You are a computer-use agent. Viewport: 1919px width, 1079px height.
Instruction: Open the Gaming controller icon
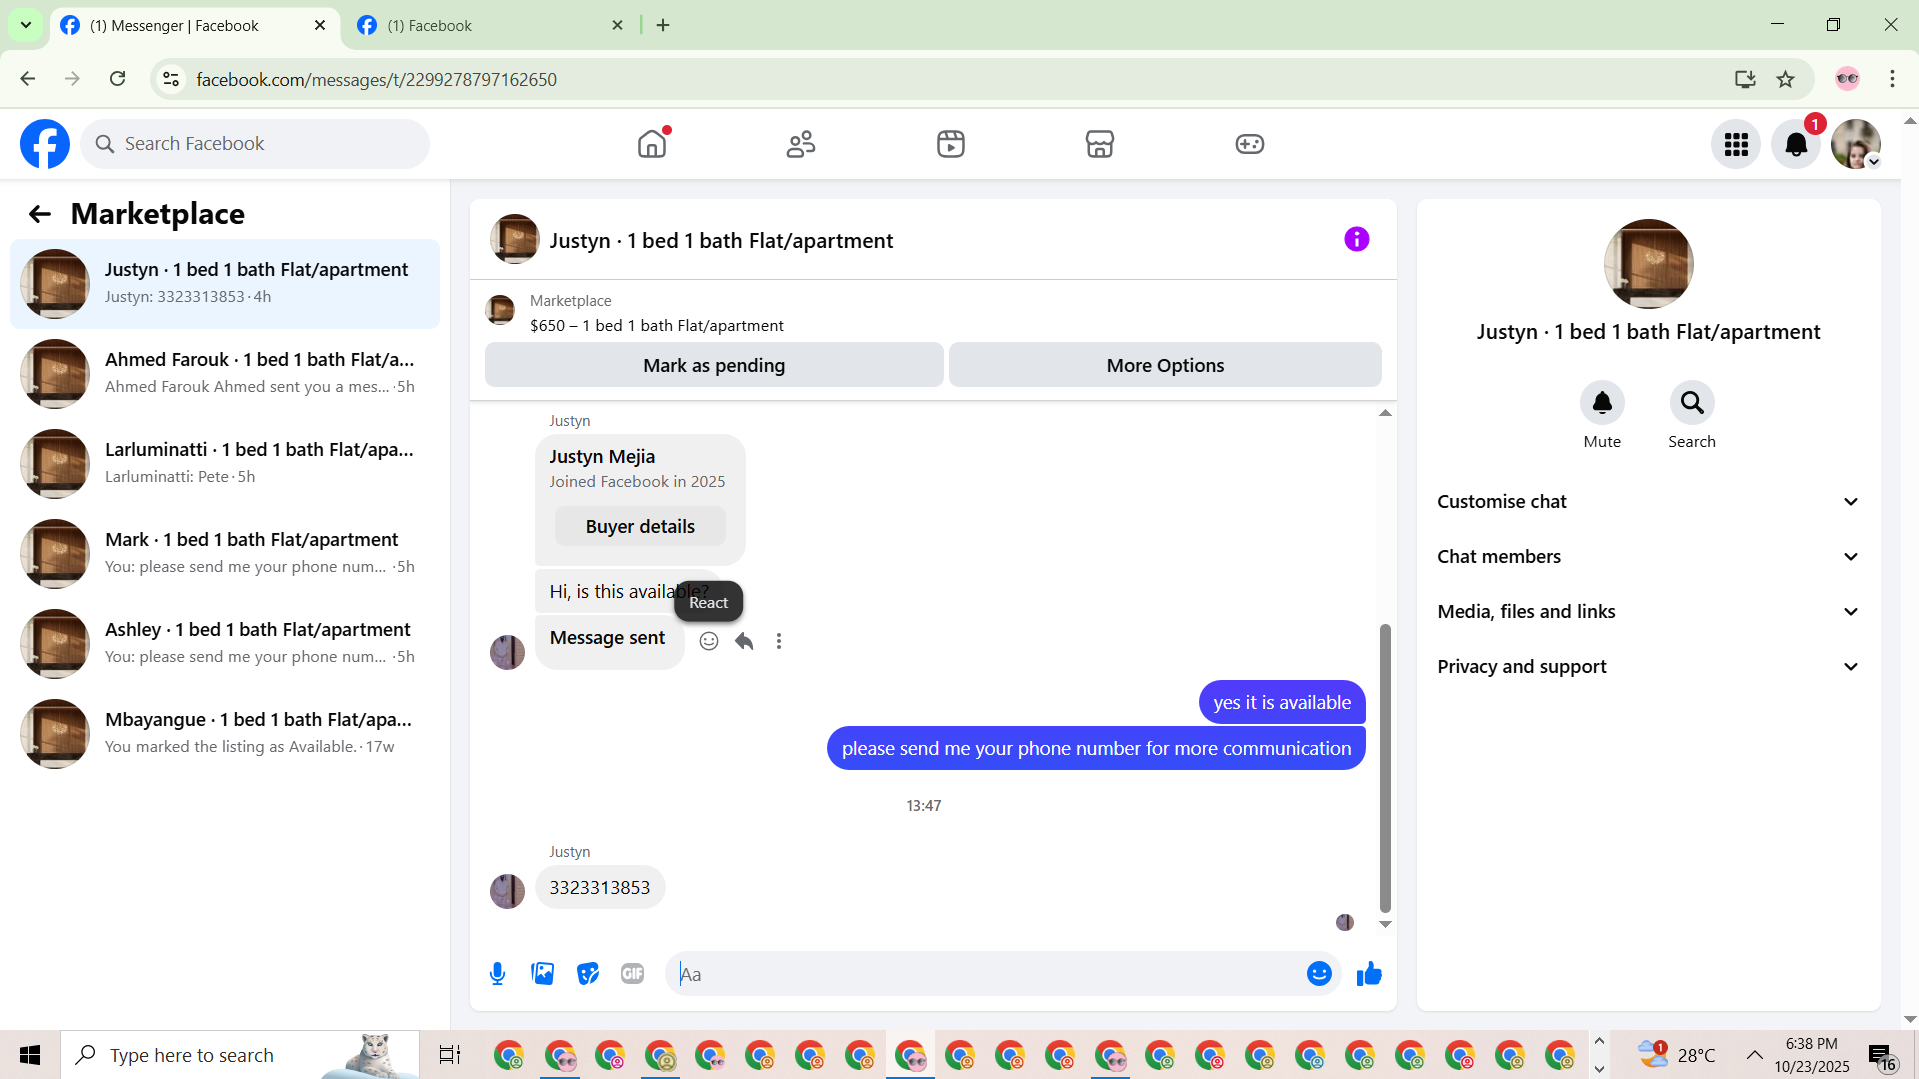[x=1250, y=144]
